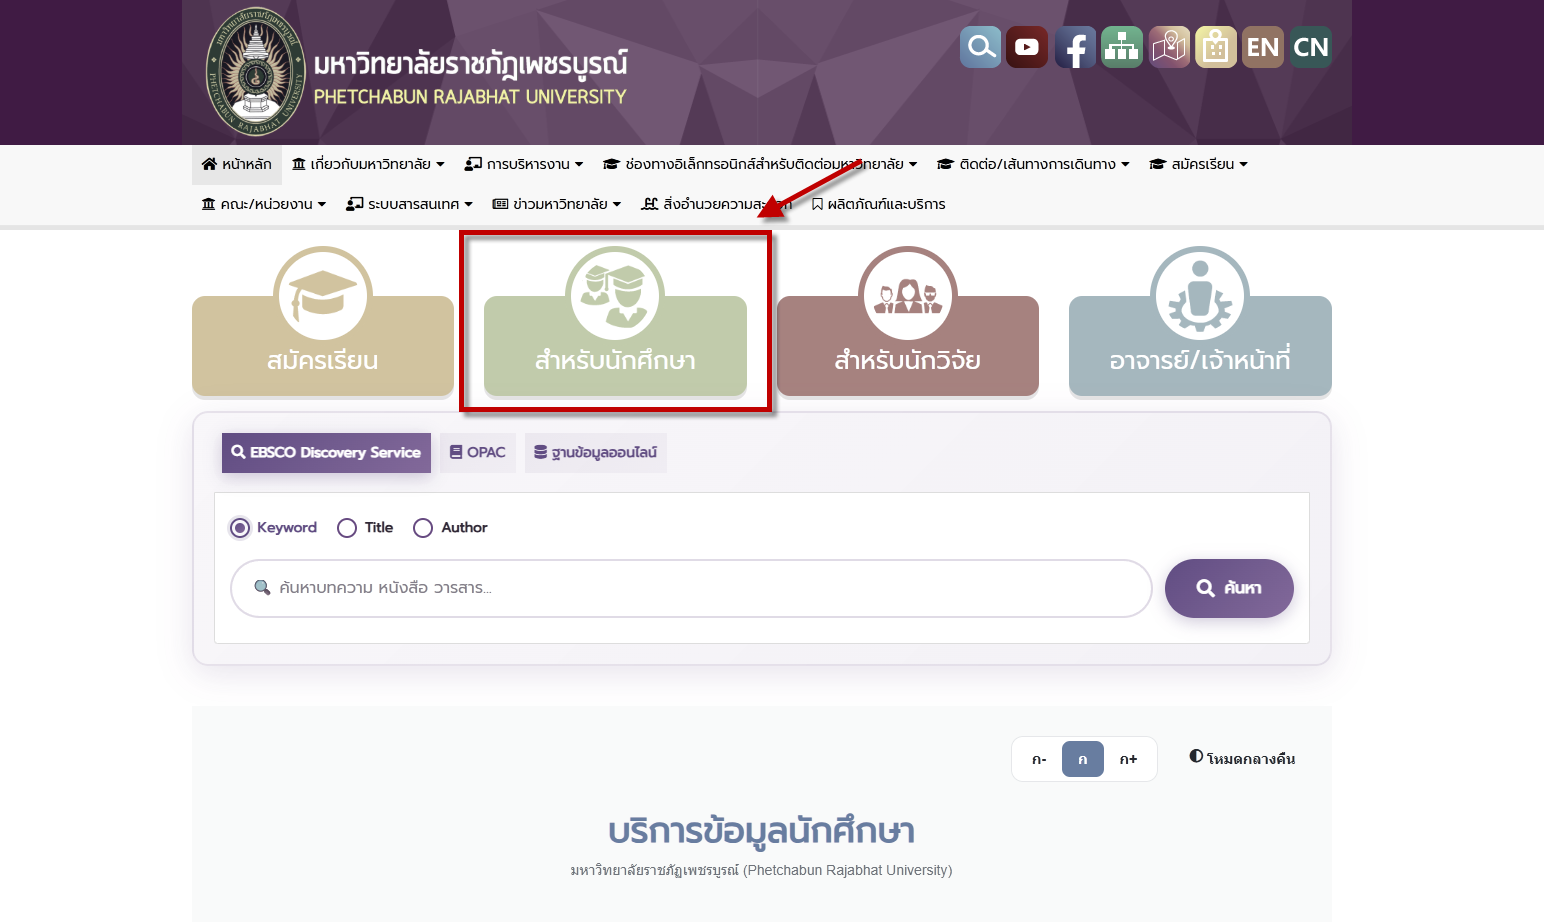Switch to the OPAC tab

click(x=478, y=453)
